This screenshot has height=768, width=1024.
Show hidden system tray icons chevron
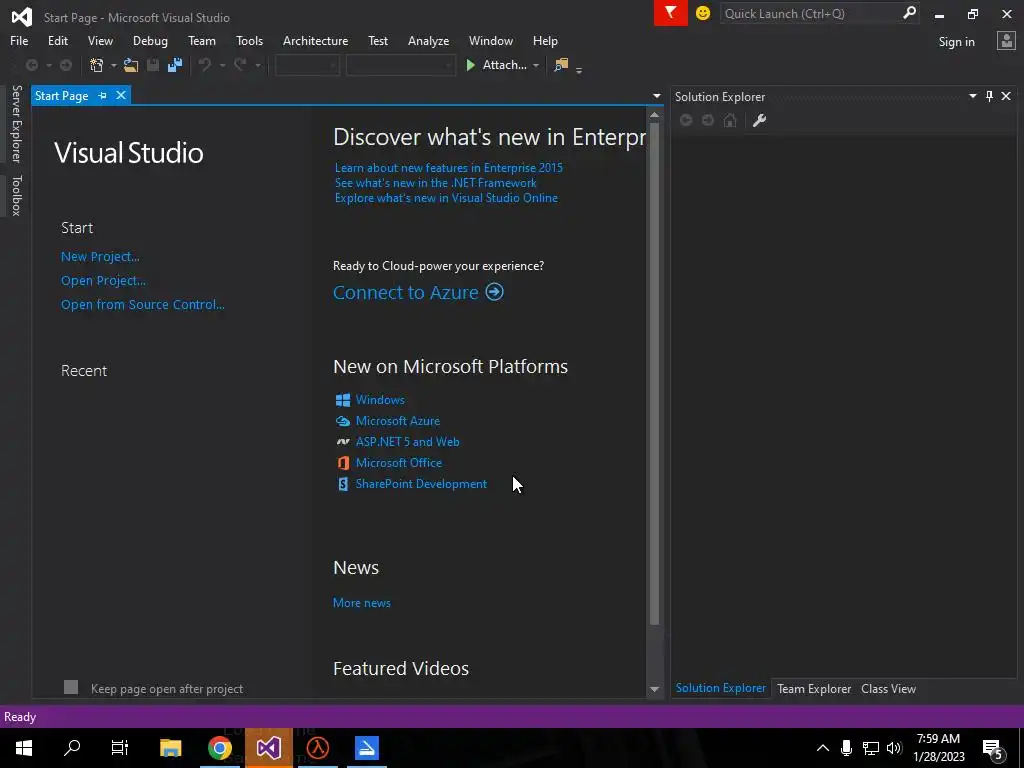[823, 748]
